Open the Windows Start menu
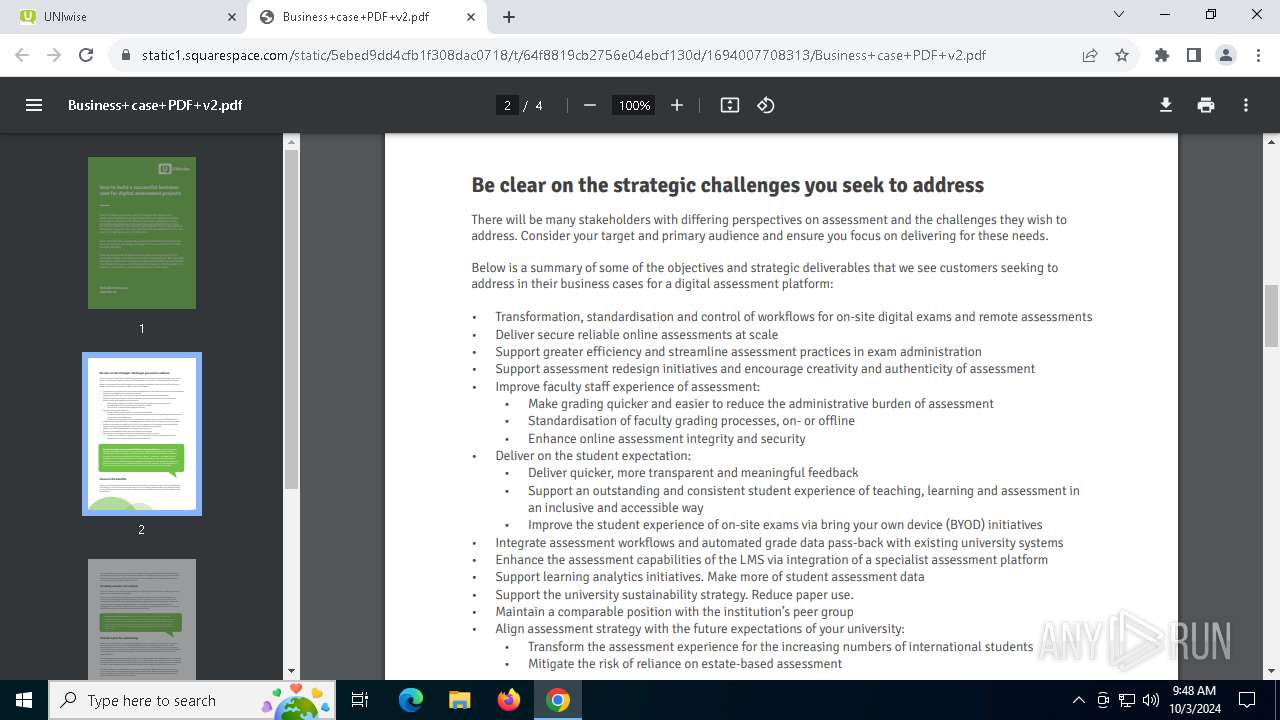1280x720 pixels. point(24,700)
